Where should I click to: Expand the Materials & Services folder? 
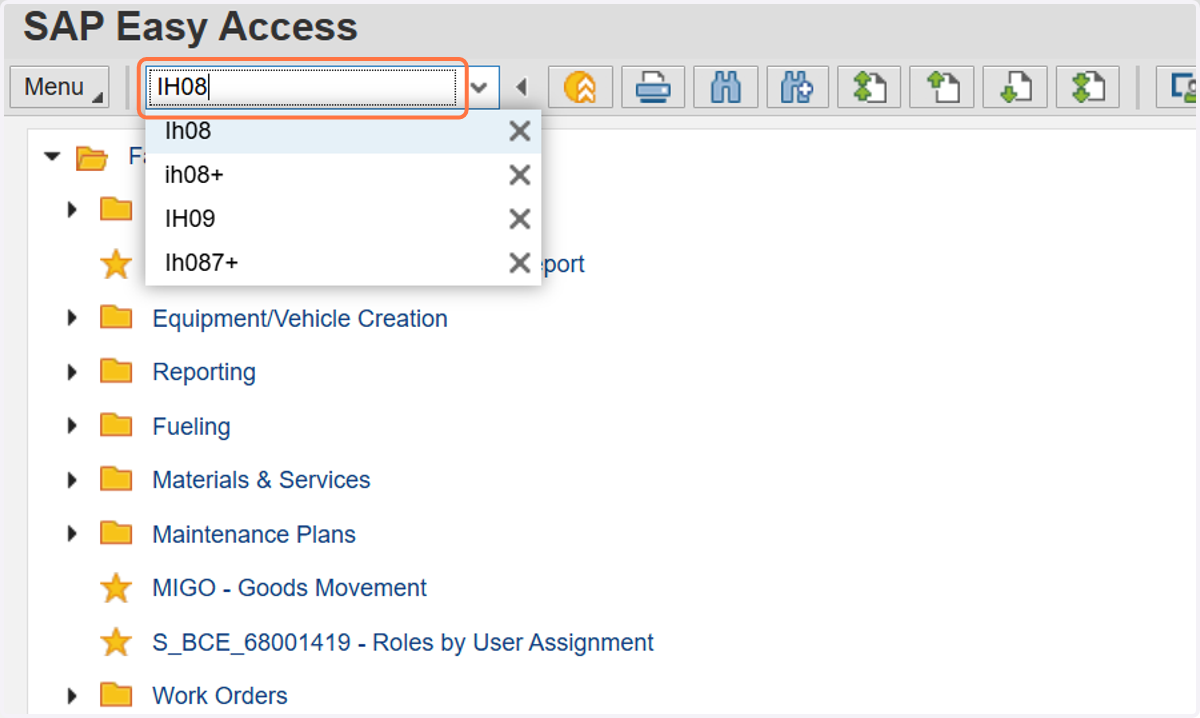click(72, 480)
